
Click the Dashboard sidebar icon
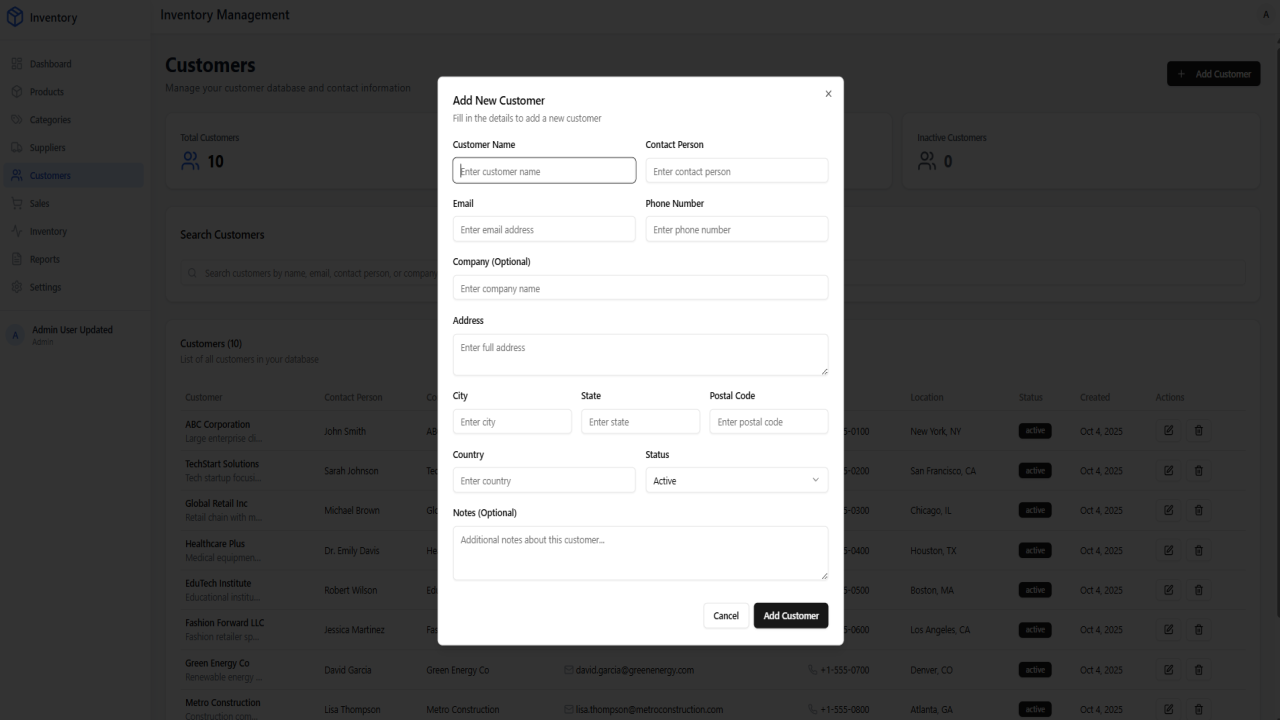[16, 64]
